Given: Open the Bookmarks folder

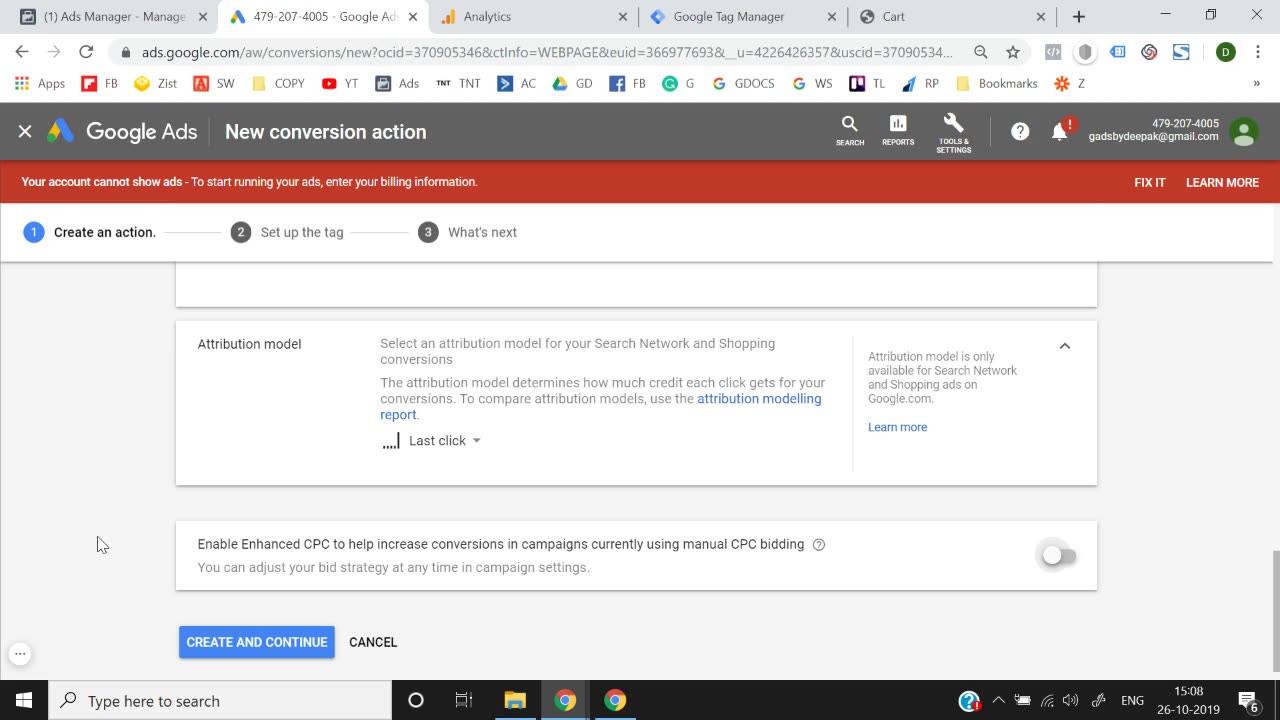Looking at the screenshot, I should pyautogui.click(x=997, y=84).
